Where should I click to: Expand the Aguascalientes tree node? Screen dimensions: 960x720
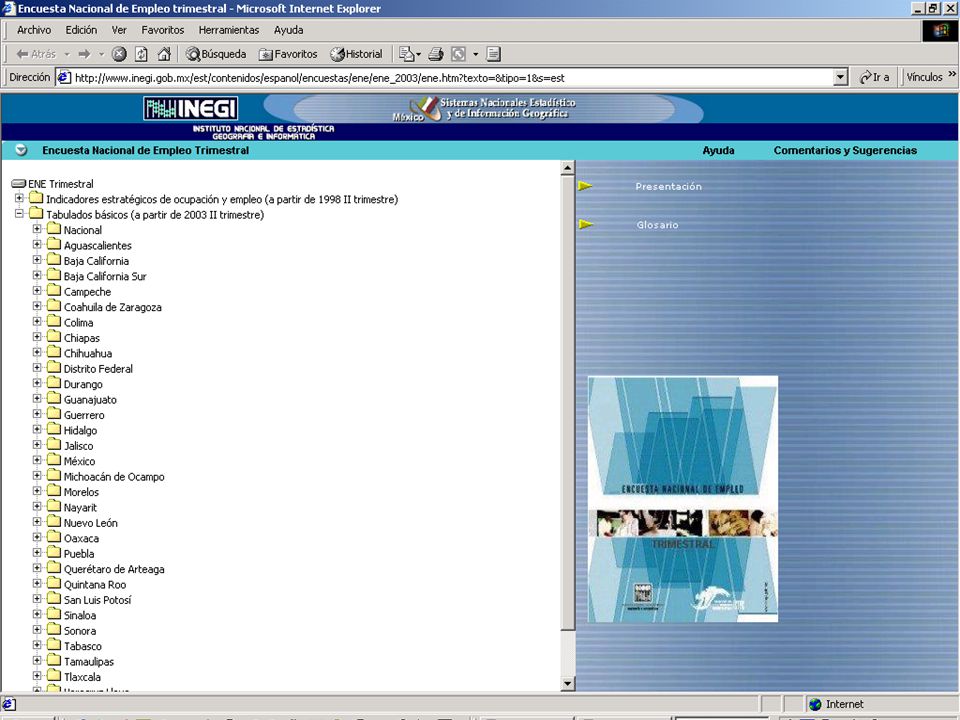tap(37, 244)
